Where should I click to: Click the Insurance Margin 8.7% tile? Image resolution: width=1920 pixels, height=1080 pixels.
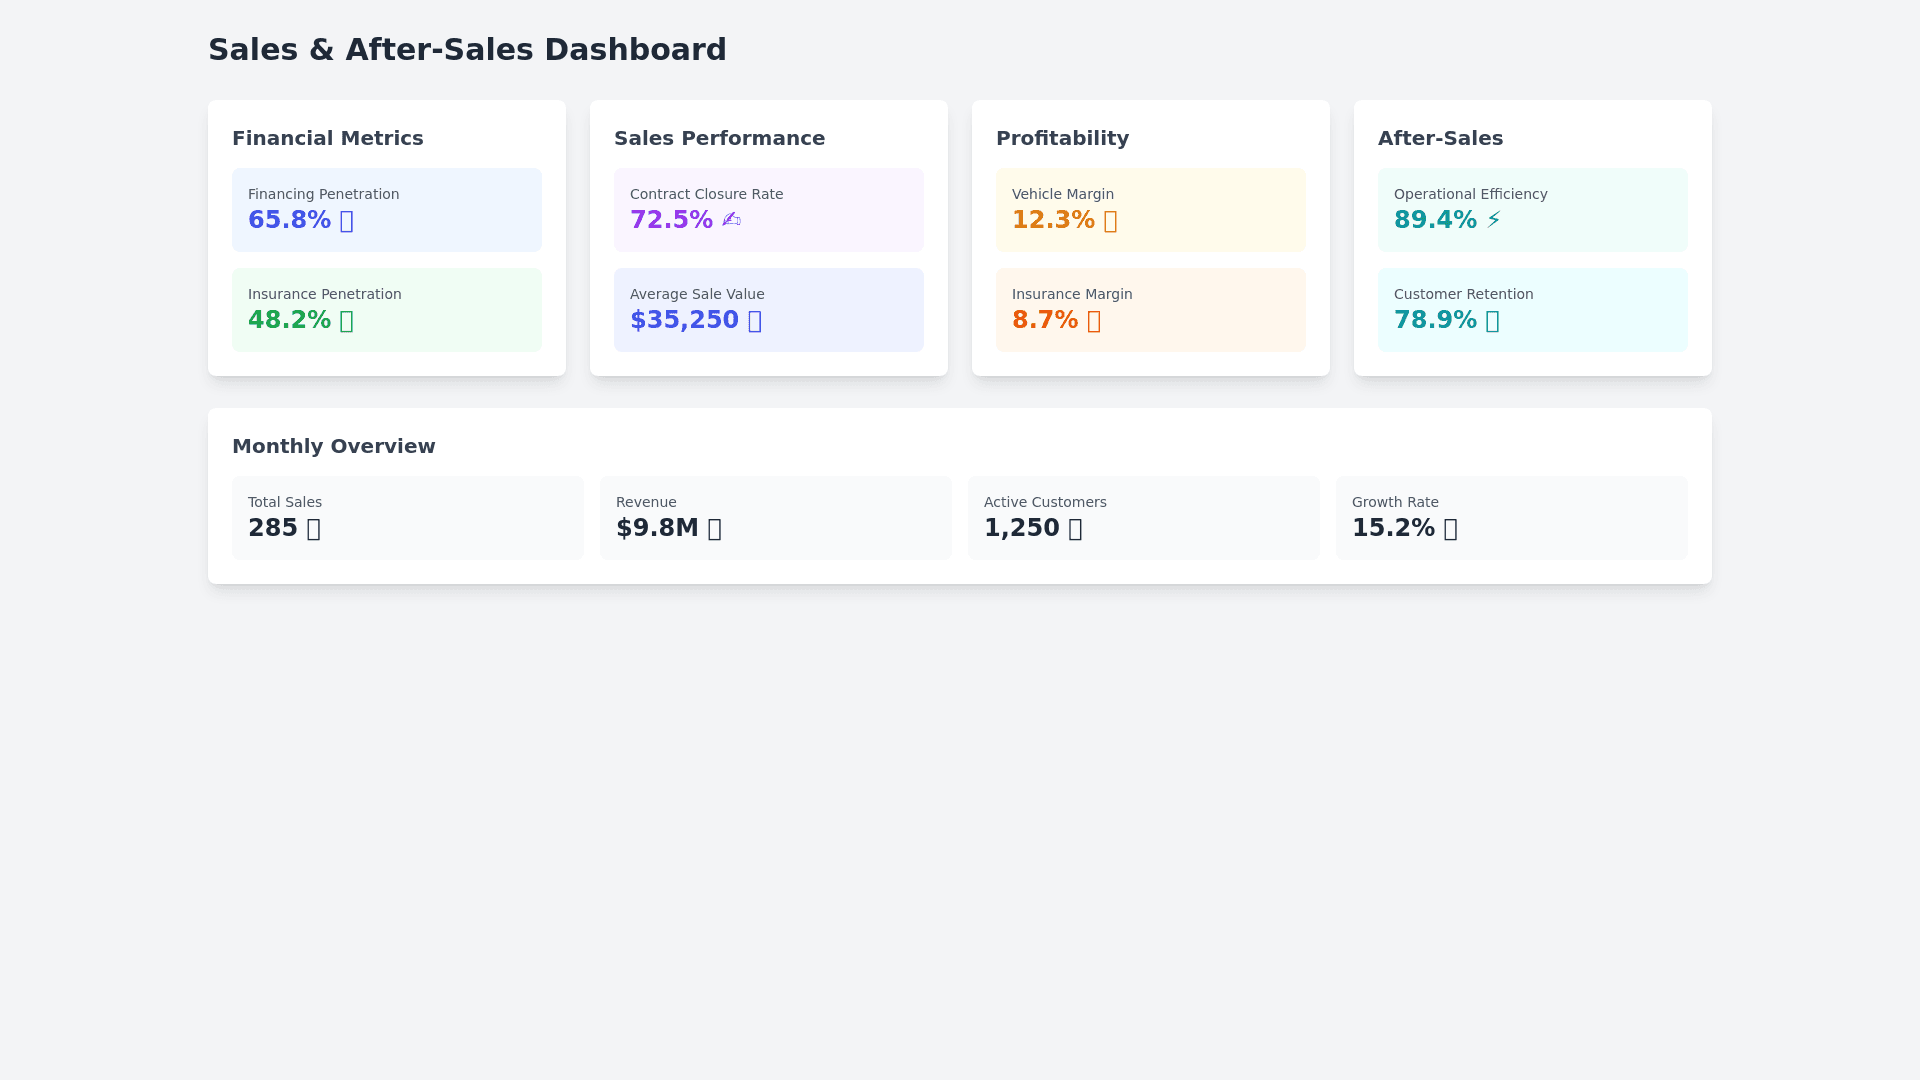pyautogui.click(x=1150, y=309)
